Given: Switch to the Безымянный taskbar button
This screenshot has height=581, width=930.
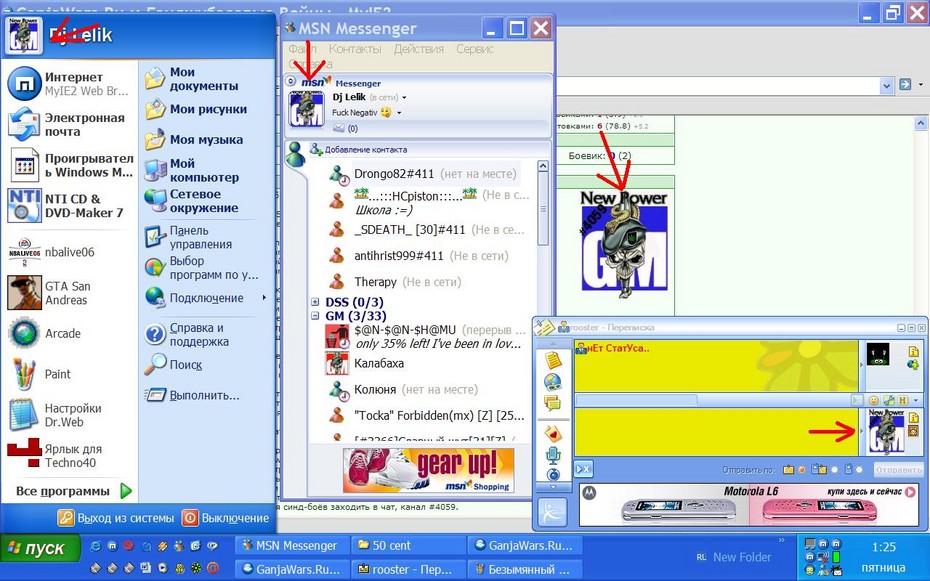Looking at the screenshot, I should click(x=524, y=569).
